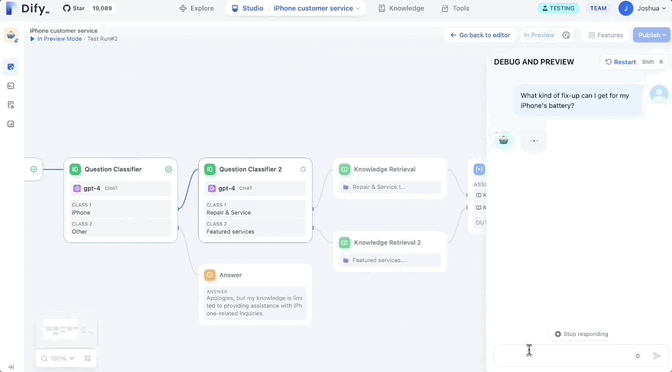Click Stop responding button
The width and height of the screenshot is (672, 372).
click(582, 334)
